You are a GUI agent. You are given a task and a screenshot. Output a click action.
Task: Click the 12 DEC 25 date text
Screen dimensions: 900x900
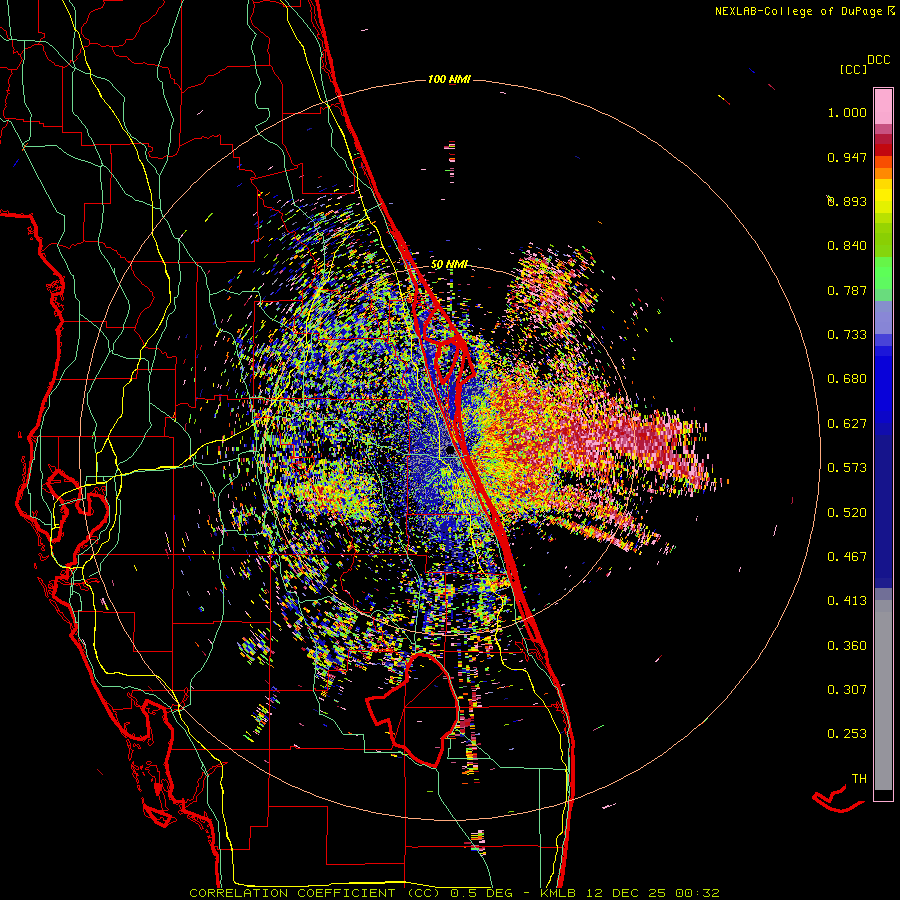626,893
